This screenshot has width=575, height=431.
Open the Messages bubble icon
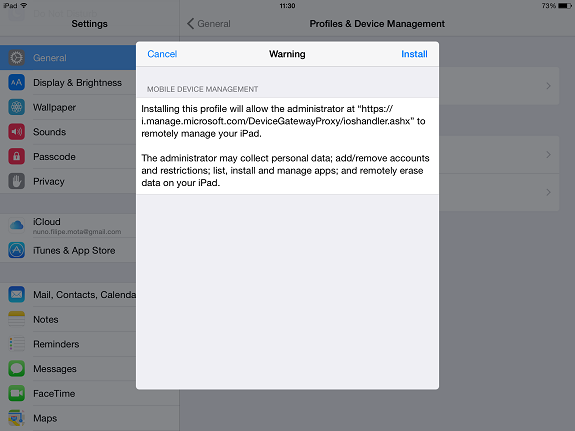point(17,369)
